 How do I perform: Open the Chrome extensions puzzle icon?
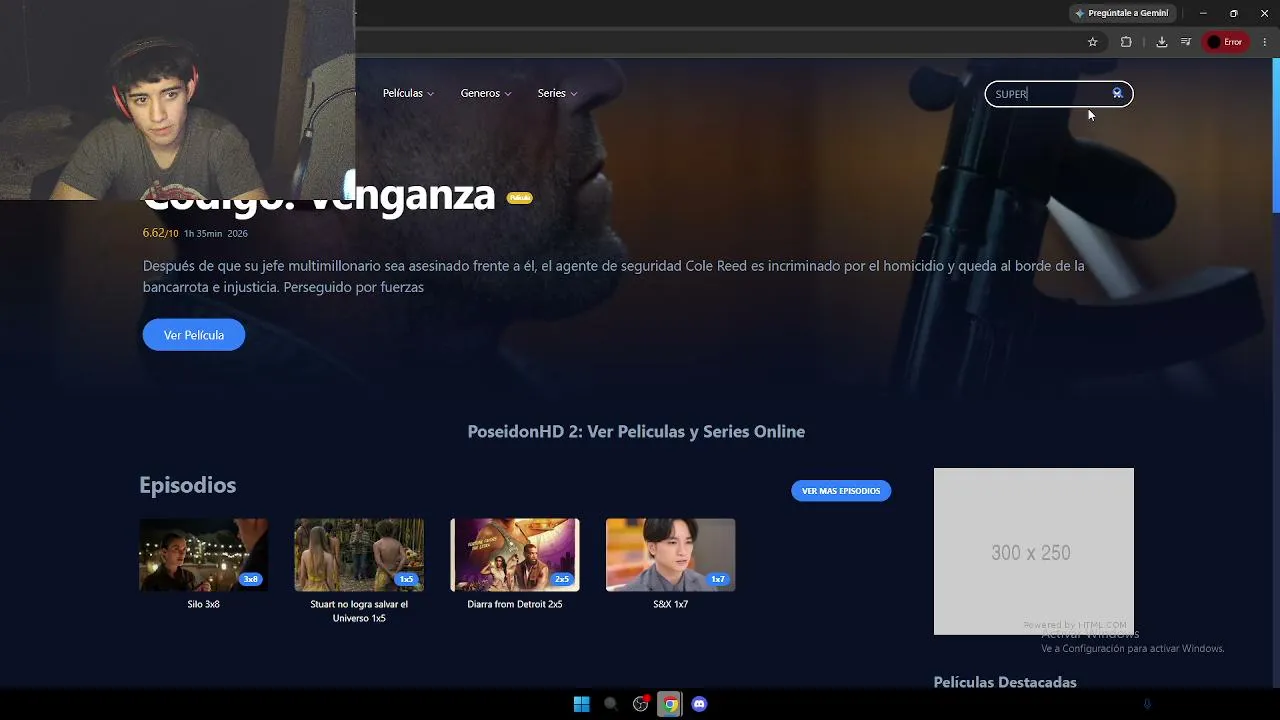tap(1126, 42)
